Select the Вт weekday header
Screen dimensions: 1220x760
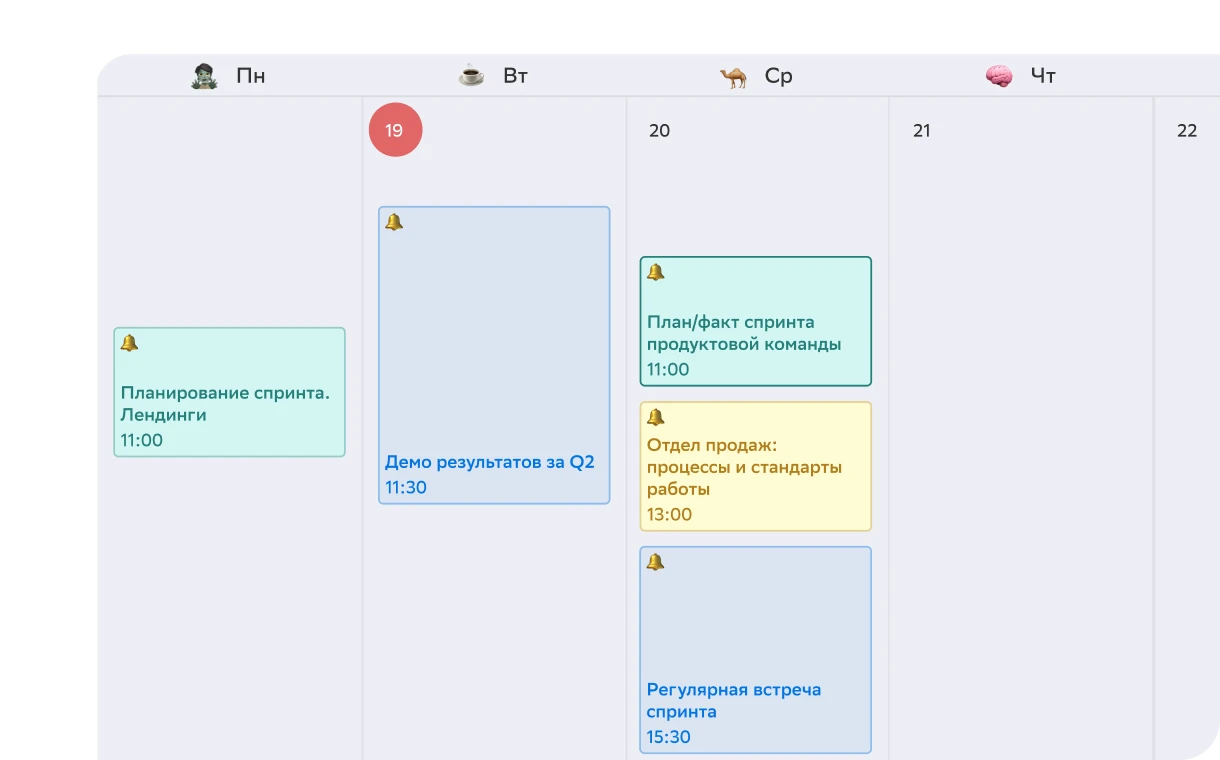click(515, 76)
